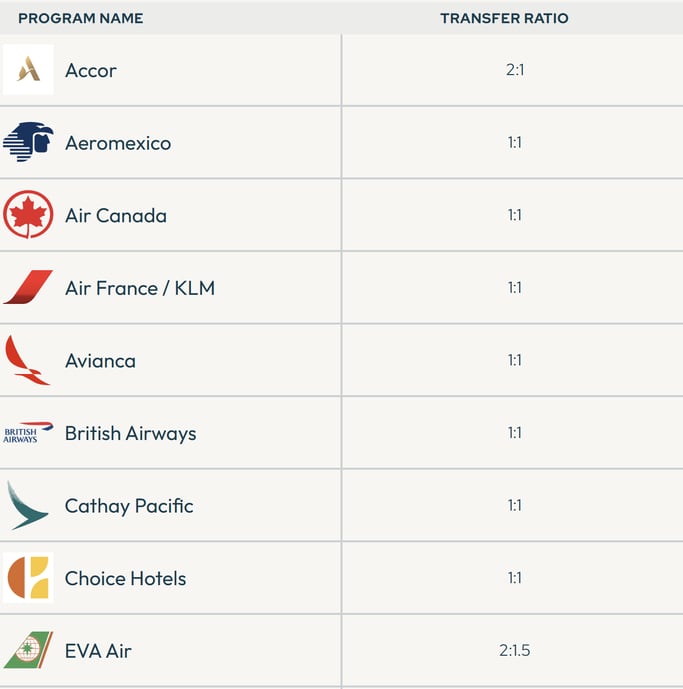
Task: Open the Accor program name text
Action: pos(91,70)
